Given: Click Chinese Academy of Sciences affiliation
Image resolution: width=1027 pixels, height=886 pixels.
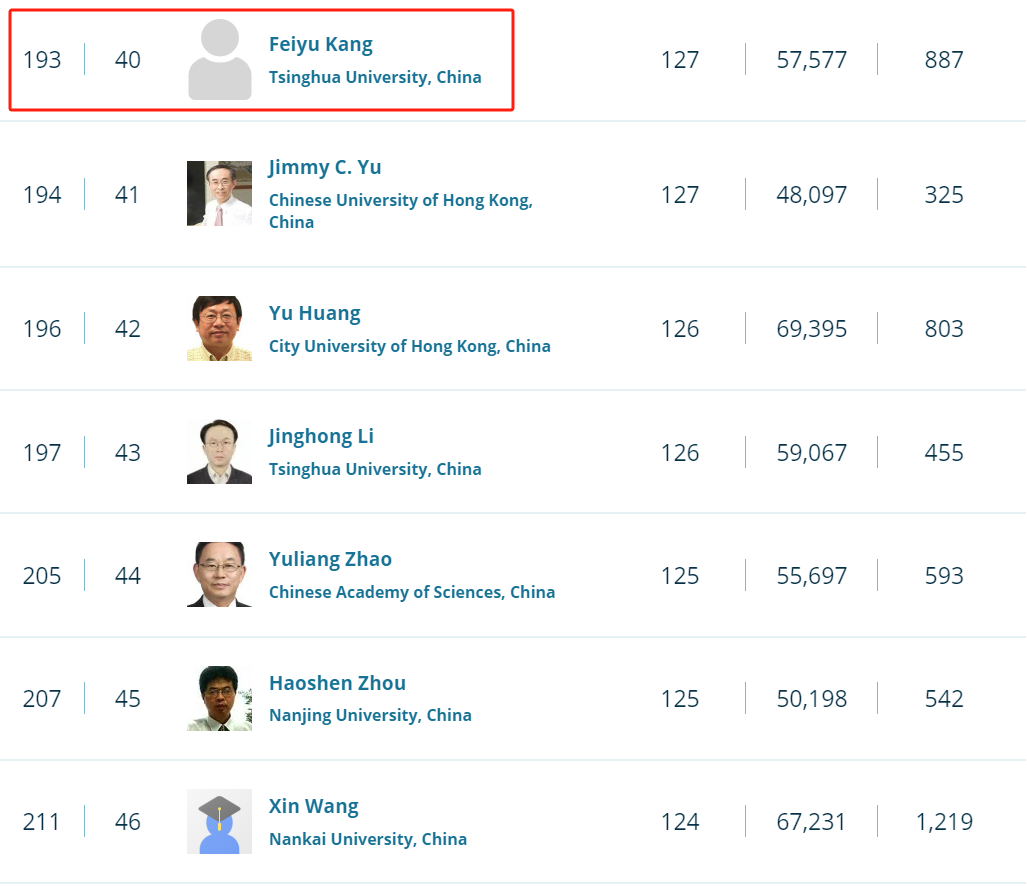Looking at the screenshot, I should click(x=411, y=593).
